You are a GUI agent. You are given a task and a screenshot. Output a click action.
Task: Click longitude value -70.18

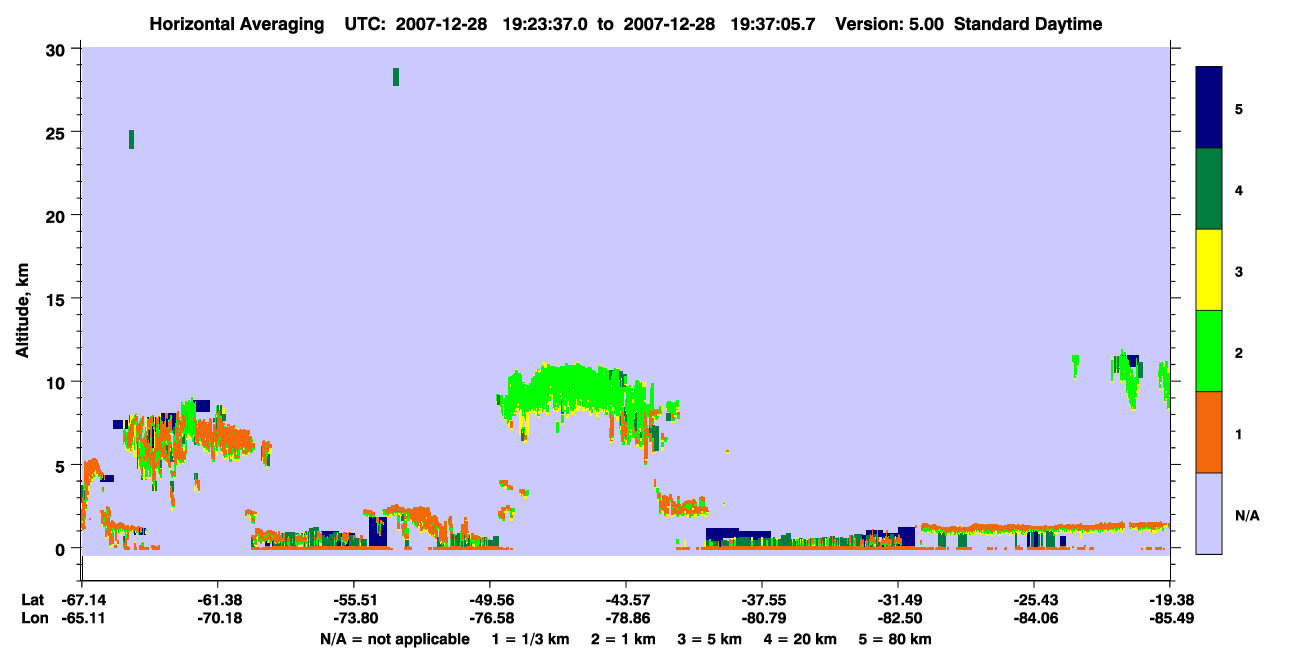[218, 618]
